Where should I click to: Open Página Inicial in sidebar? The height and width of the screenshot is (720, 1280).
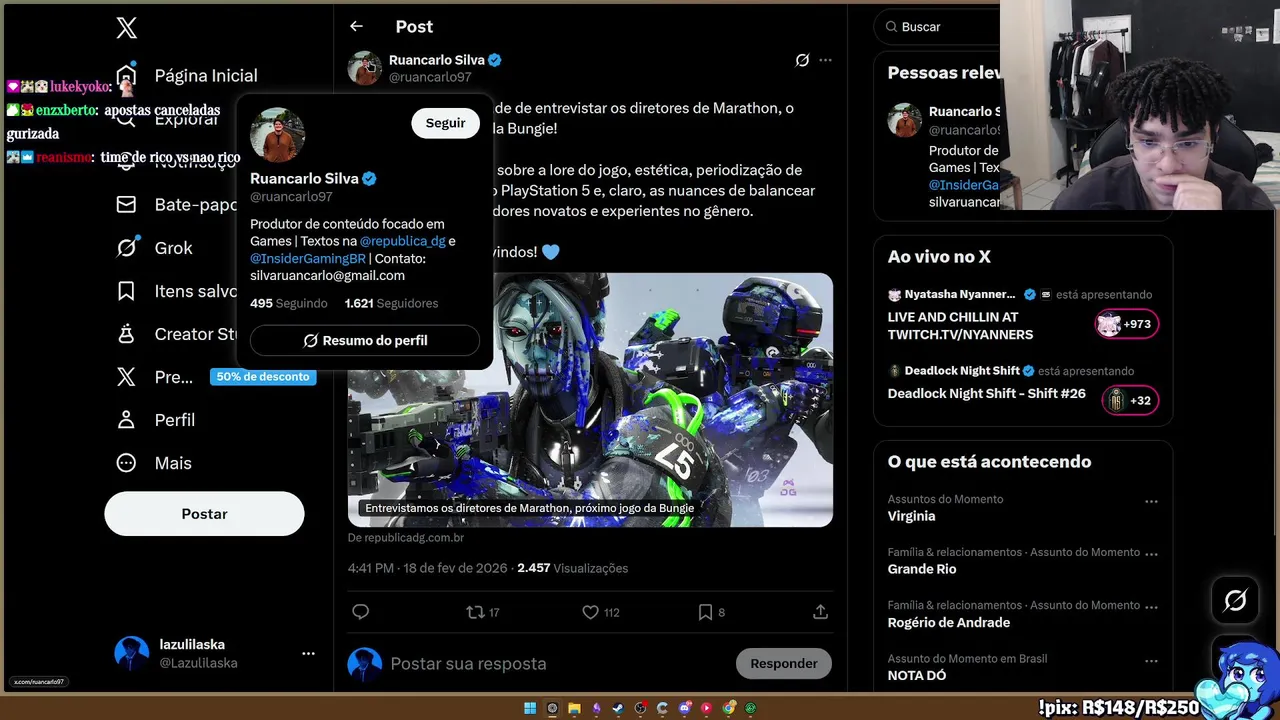coord(186,75)
